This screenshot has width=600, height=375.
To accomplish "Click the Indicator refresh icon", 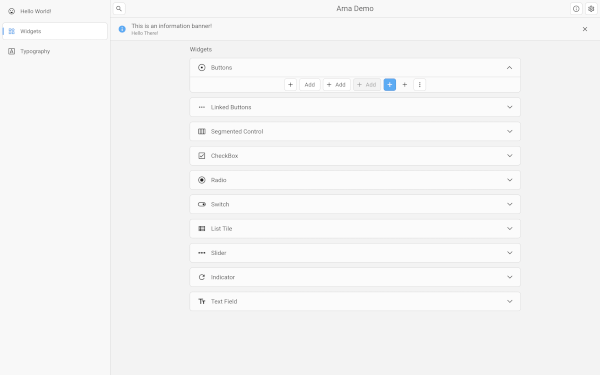I will 202,277.
